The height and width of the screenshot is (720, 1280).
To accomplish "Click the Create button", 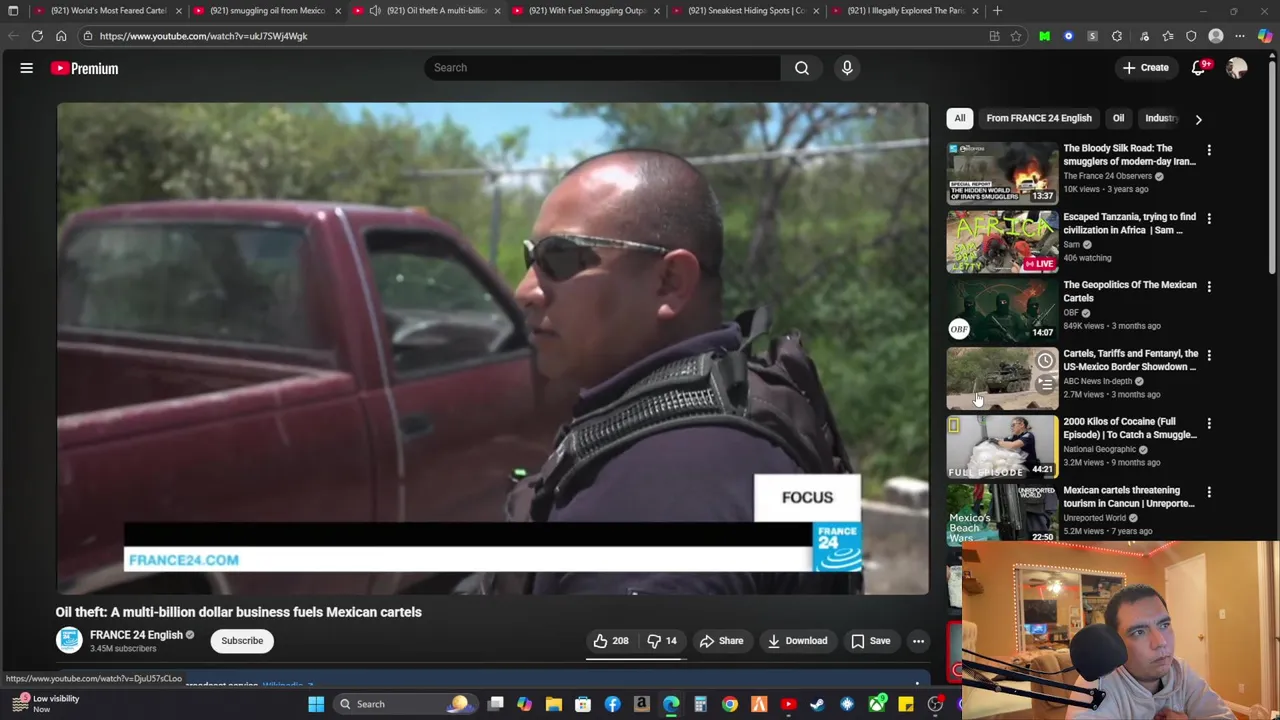I will pos(1145,68).
